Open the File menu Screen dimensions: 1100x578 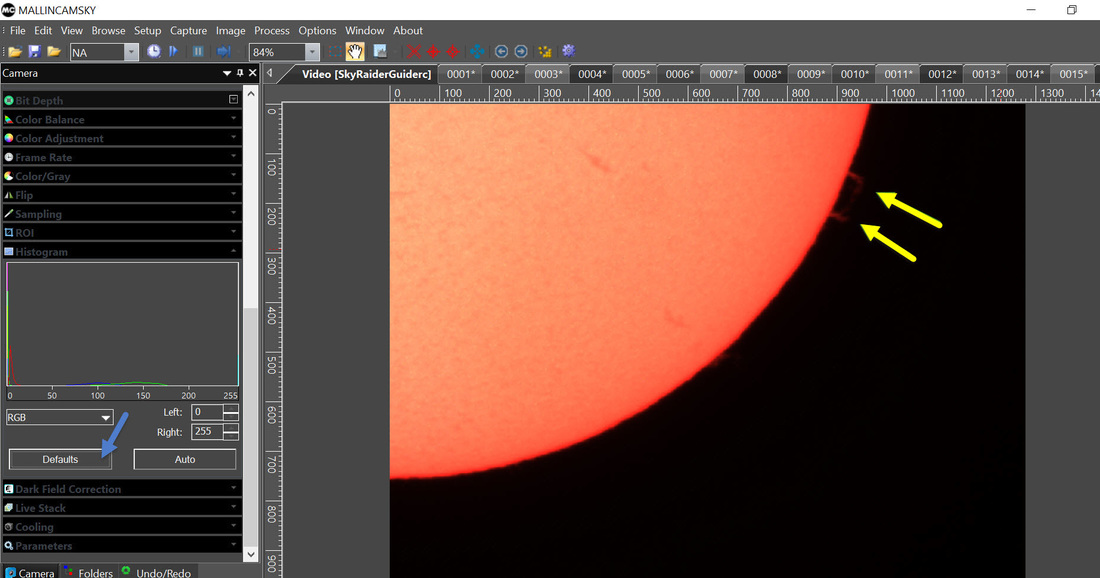tap(18, 30)
